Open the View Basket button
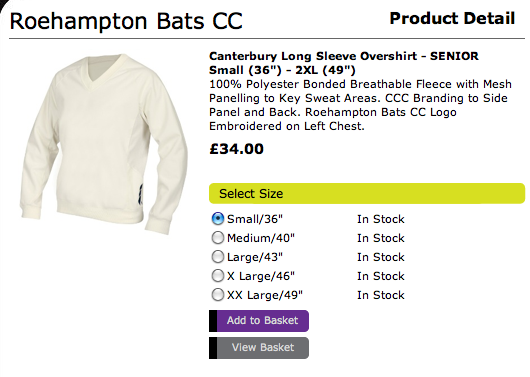Image resolution: width=530 pixels, height=377 pixels. (259, 348)
